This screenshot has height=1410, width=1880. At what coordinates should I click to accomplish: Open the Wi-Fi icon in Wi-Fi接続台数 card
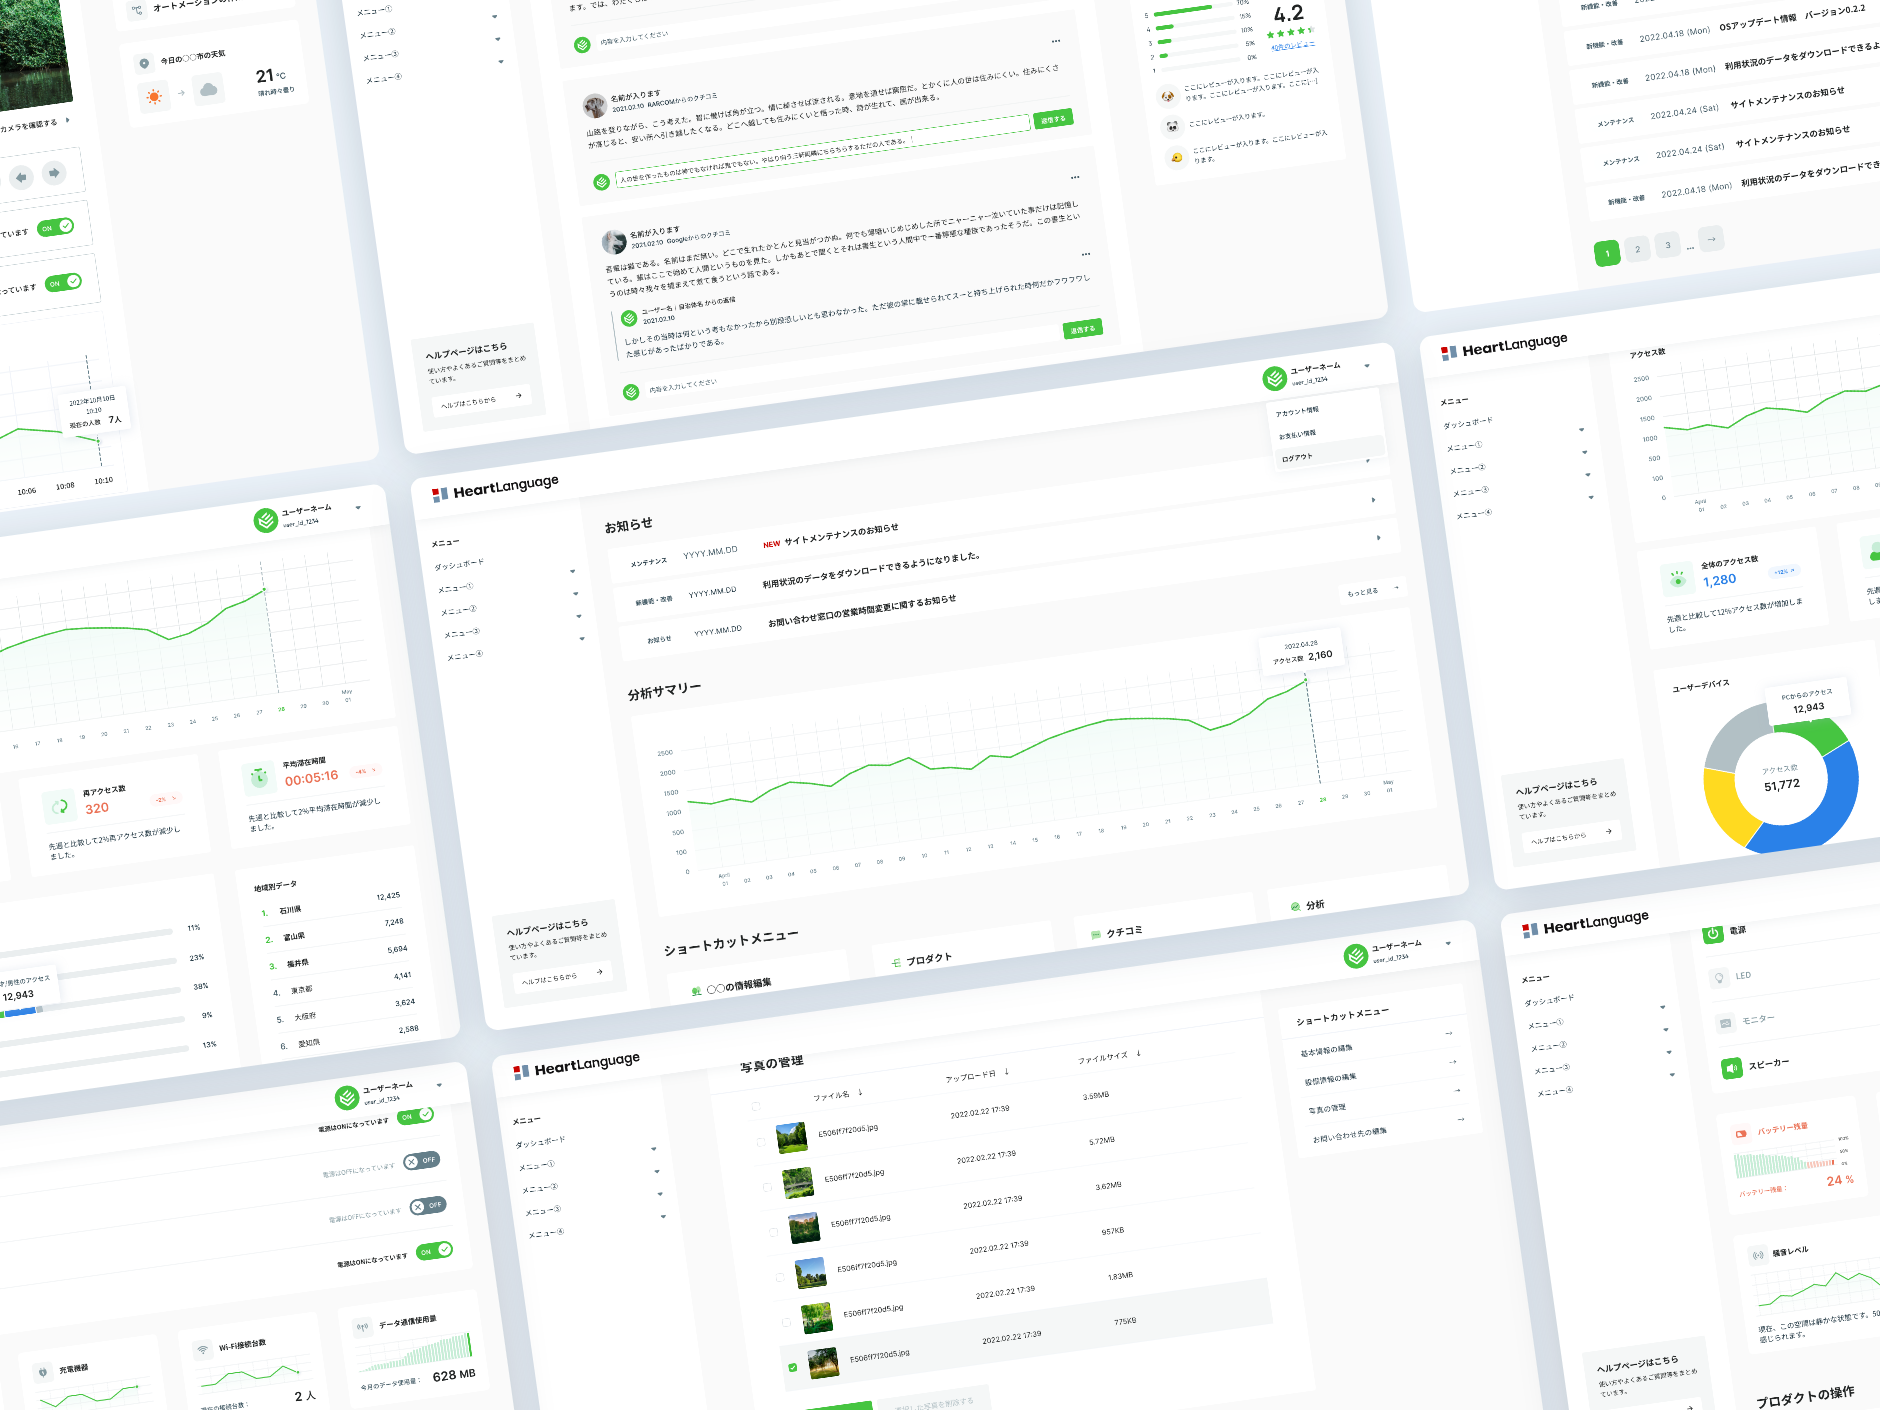click(203, 1350)
